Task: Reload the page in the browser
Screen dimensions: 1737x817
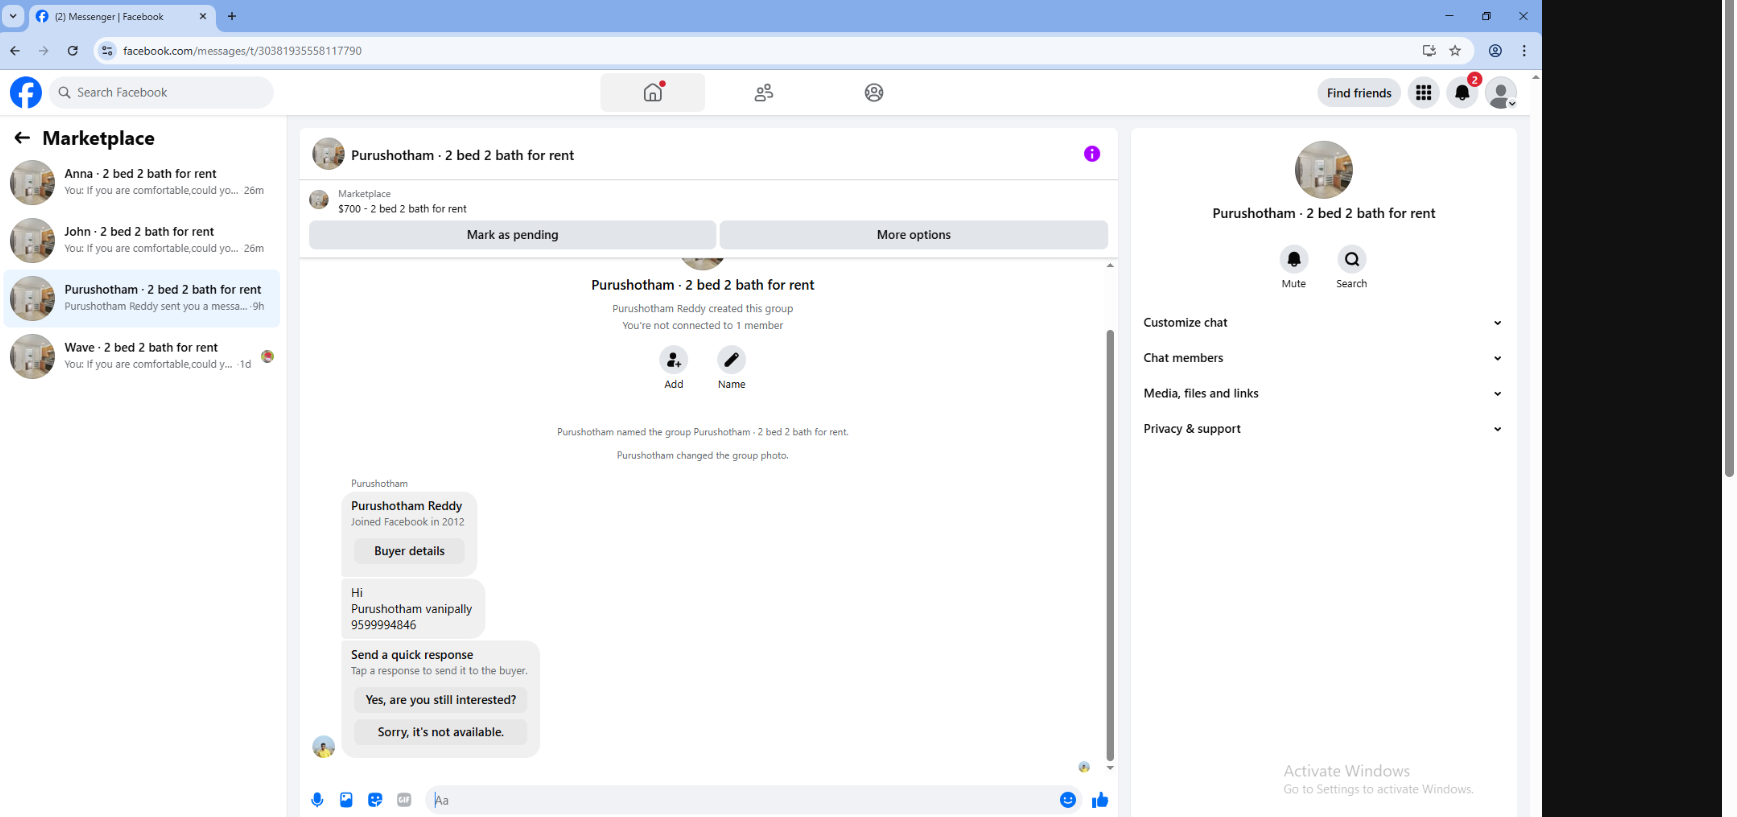Action: pos(72,50)
